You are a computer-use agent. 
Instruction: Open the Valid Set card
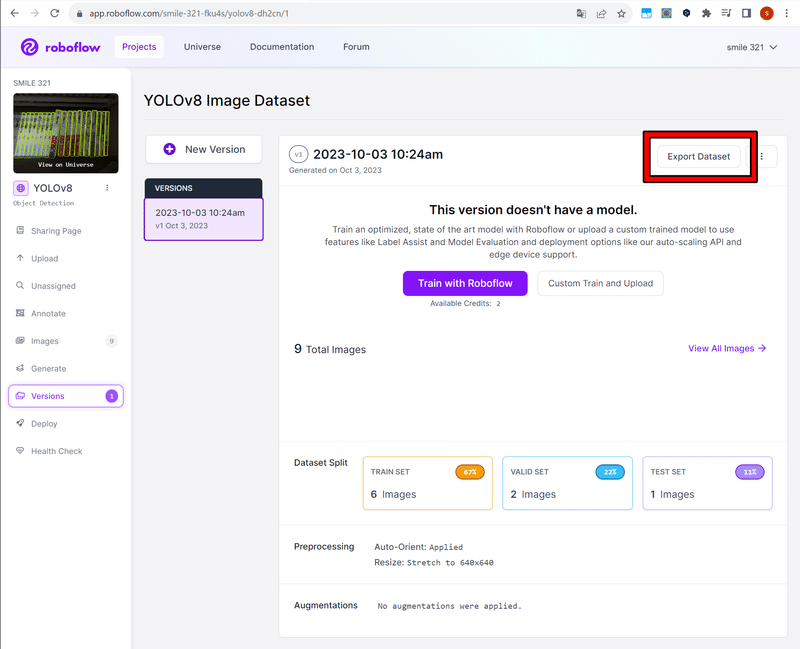click(567, 483)
